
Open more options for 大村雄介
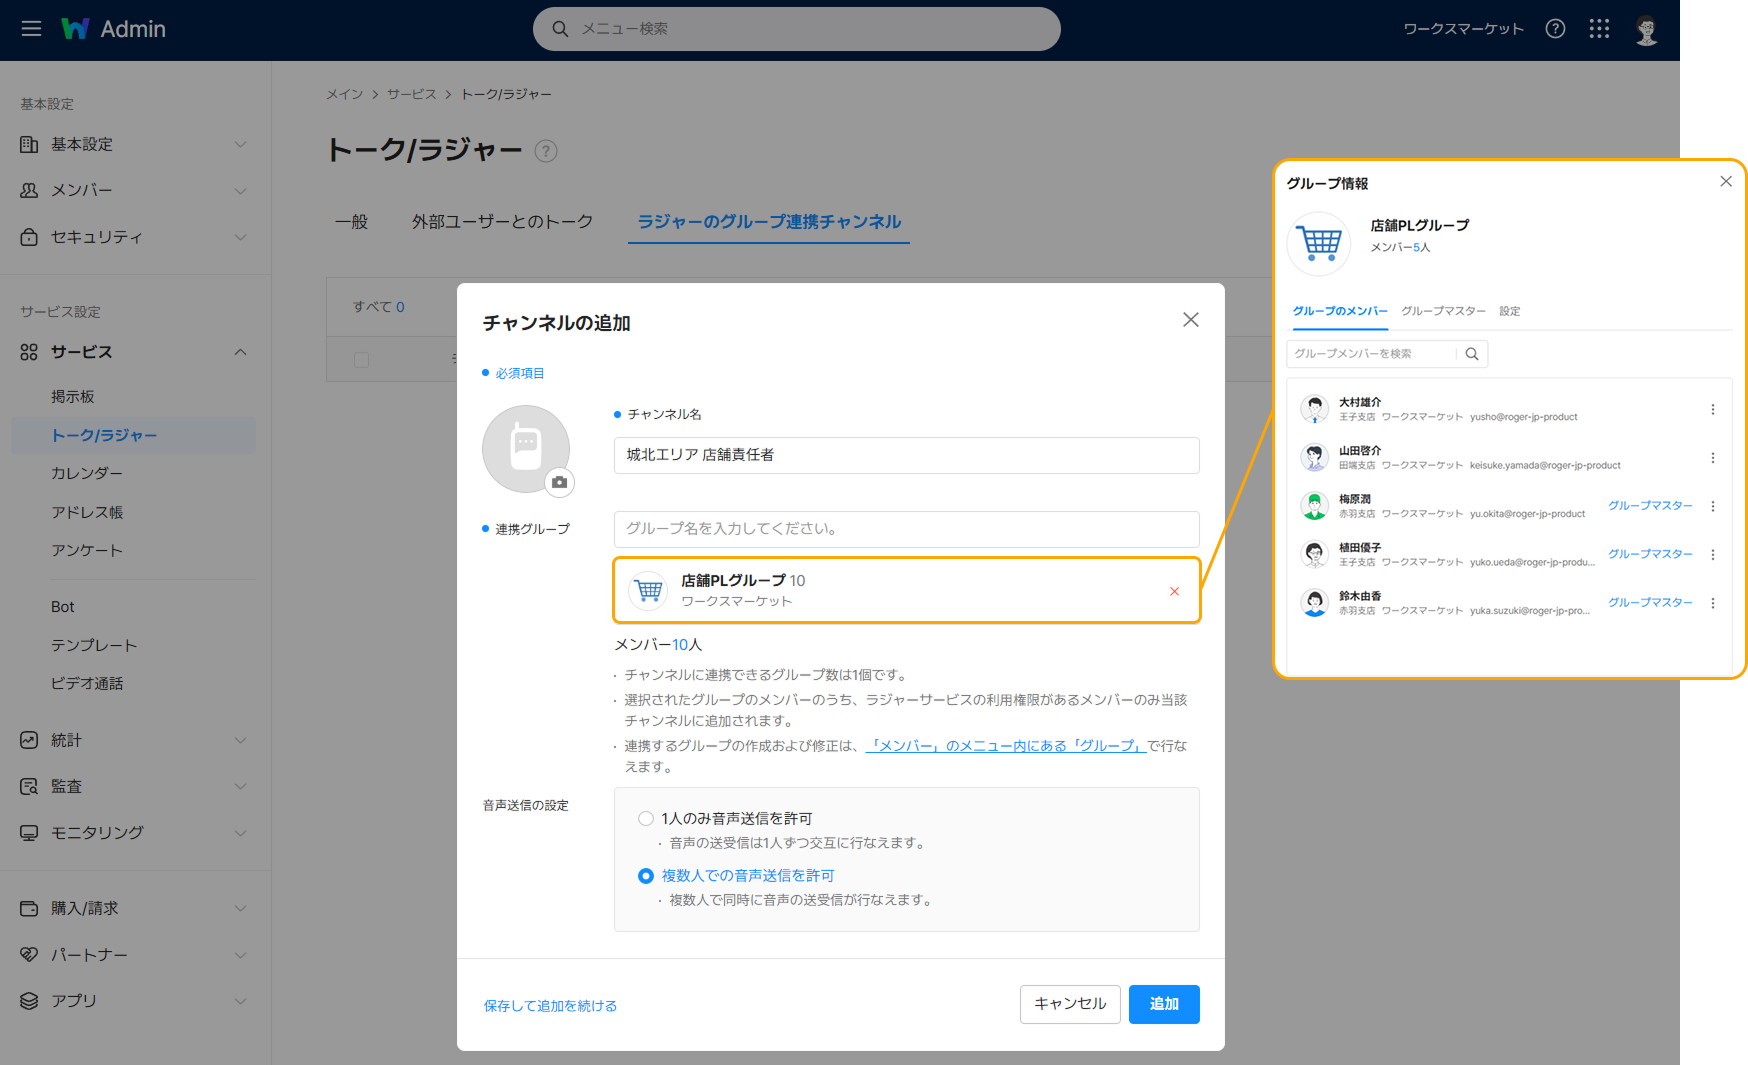coord(1712,410)
